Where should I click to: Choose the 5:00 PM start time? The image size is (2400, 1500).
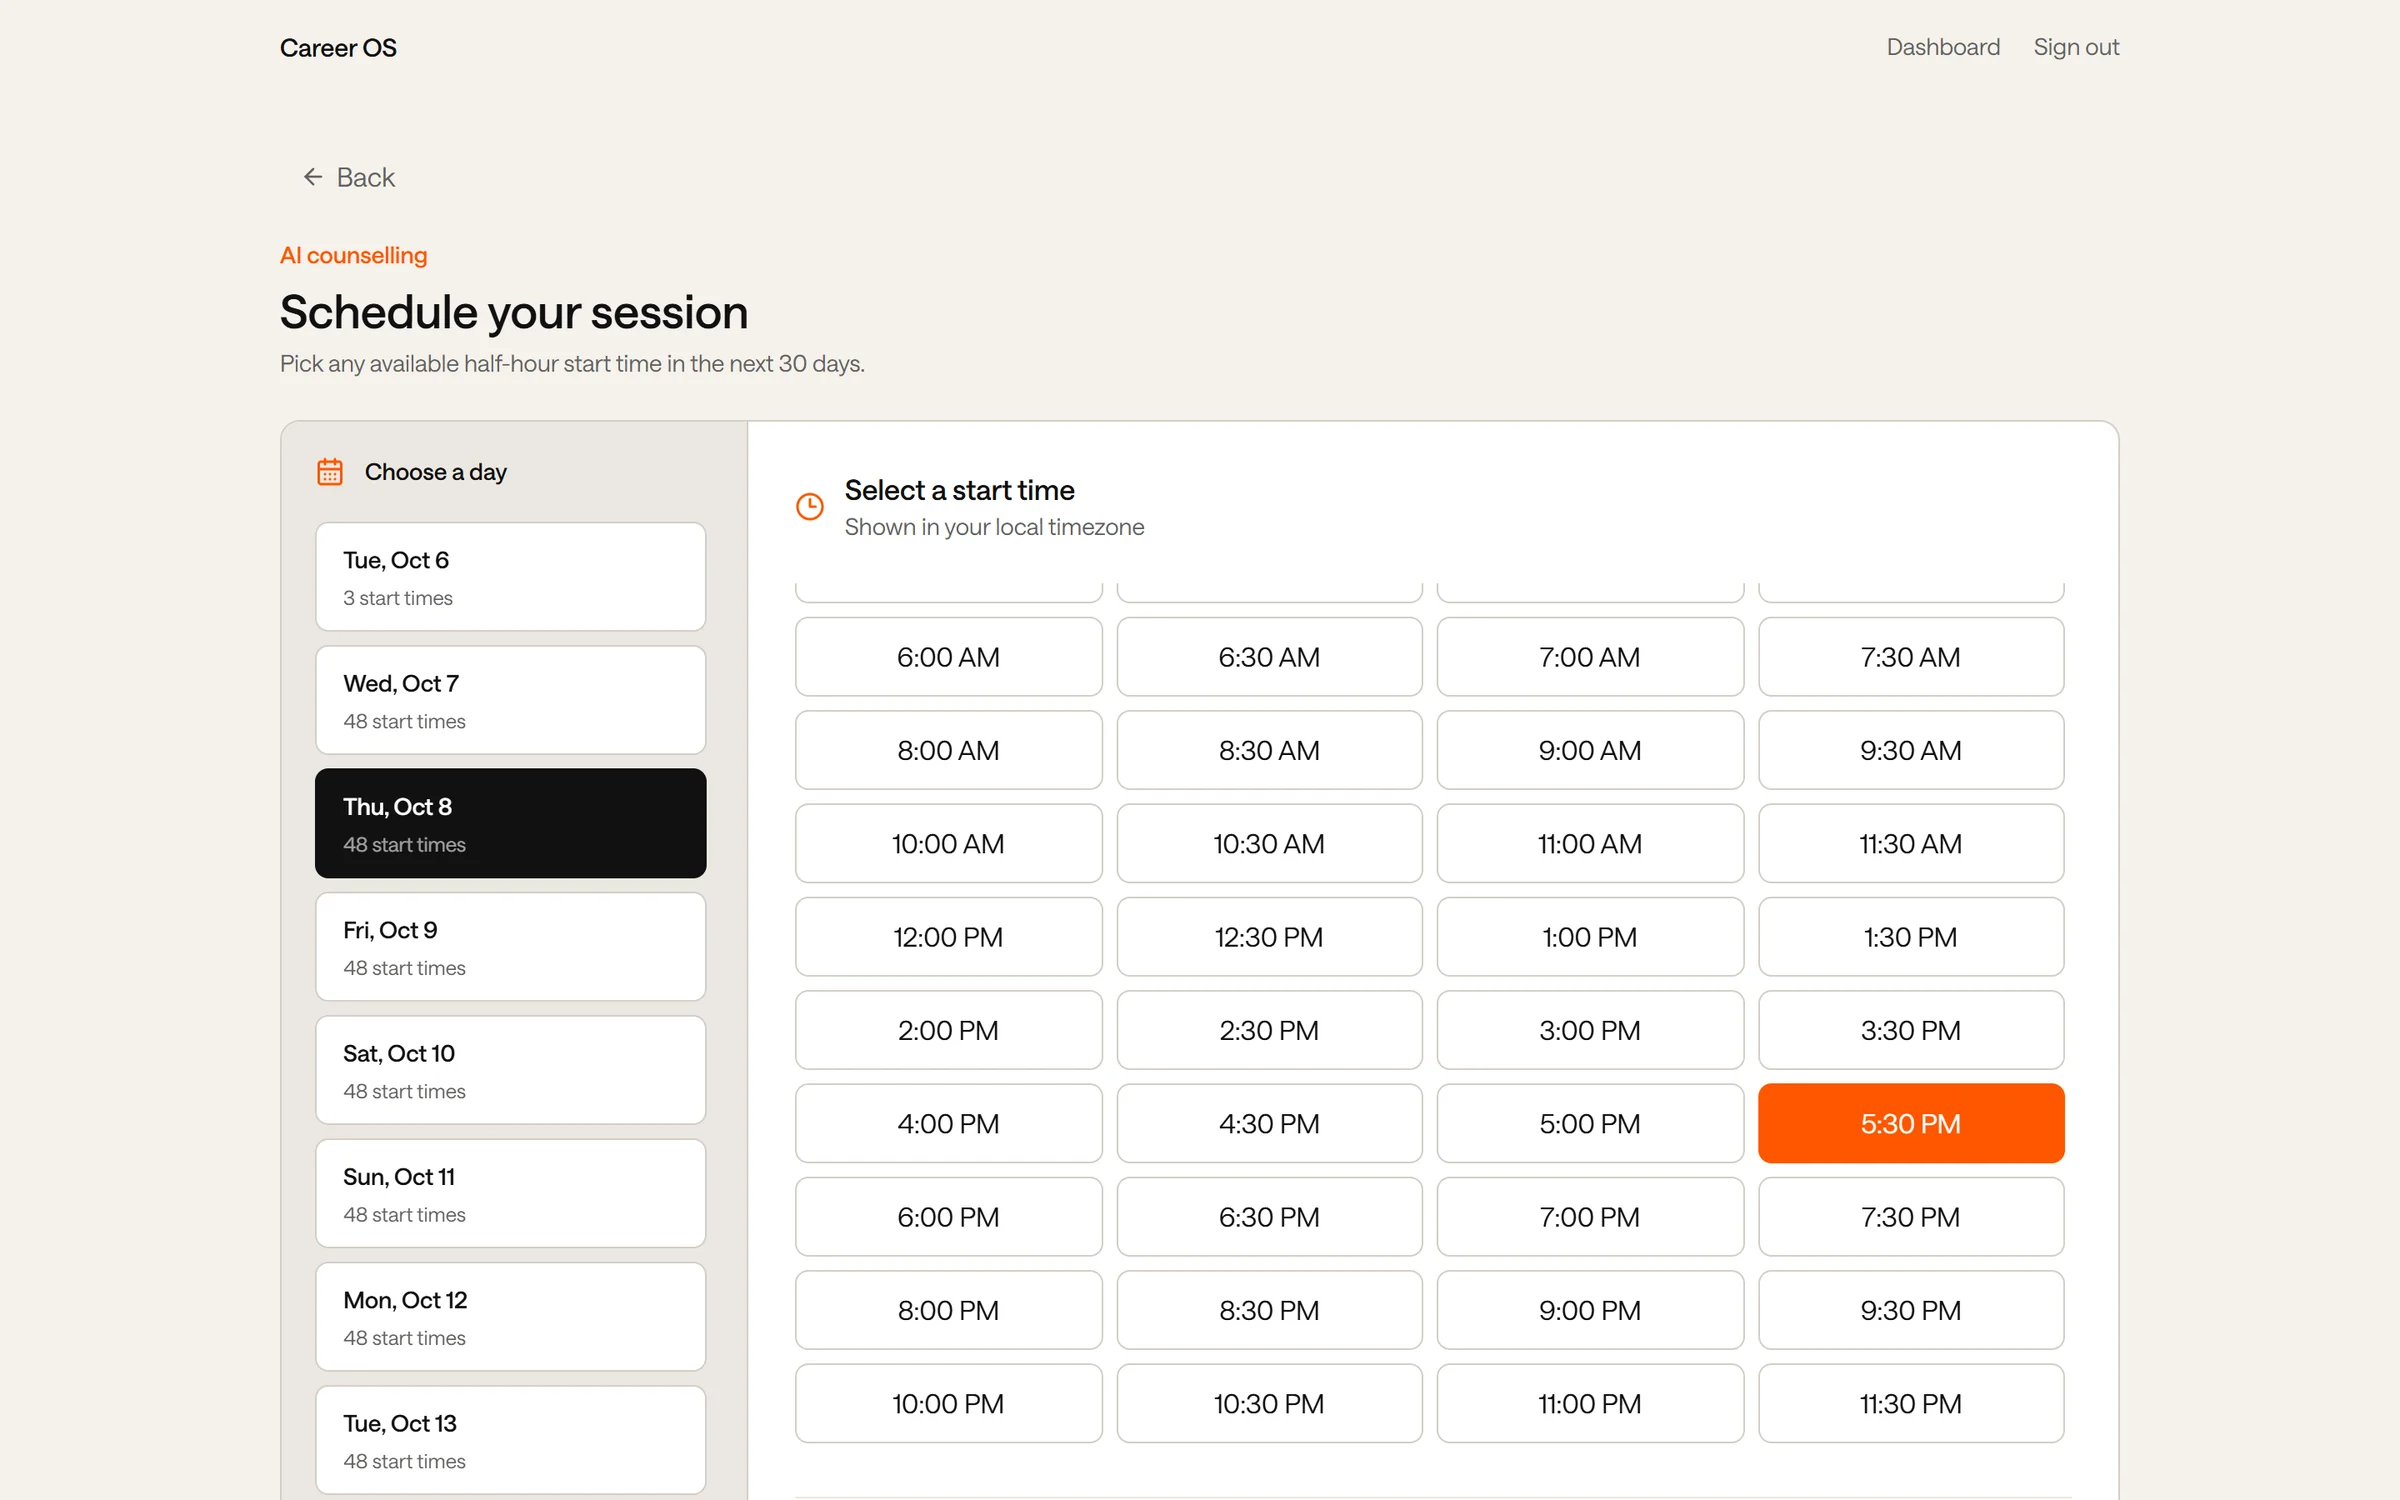(x=1590, y=1124)
